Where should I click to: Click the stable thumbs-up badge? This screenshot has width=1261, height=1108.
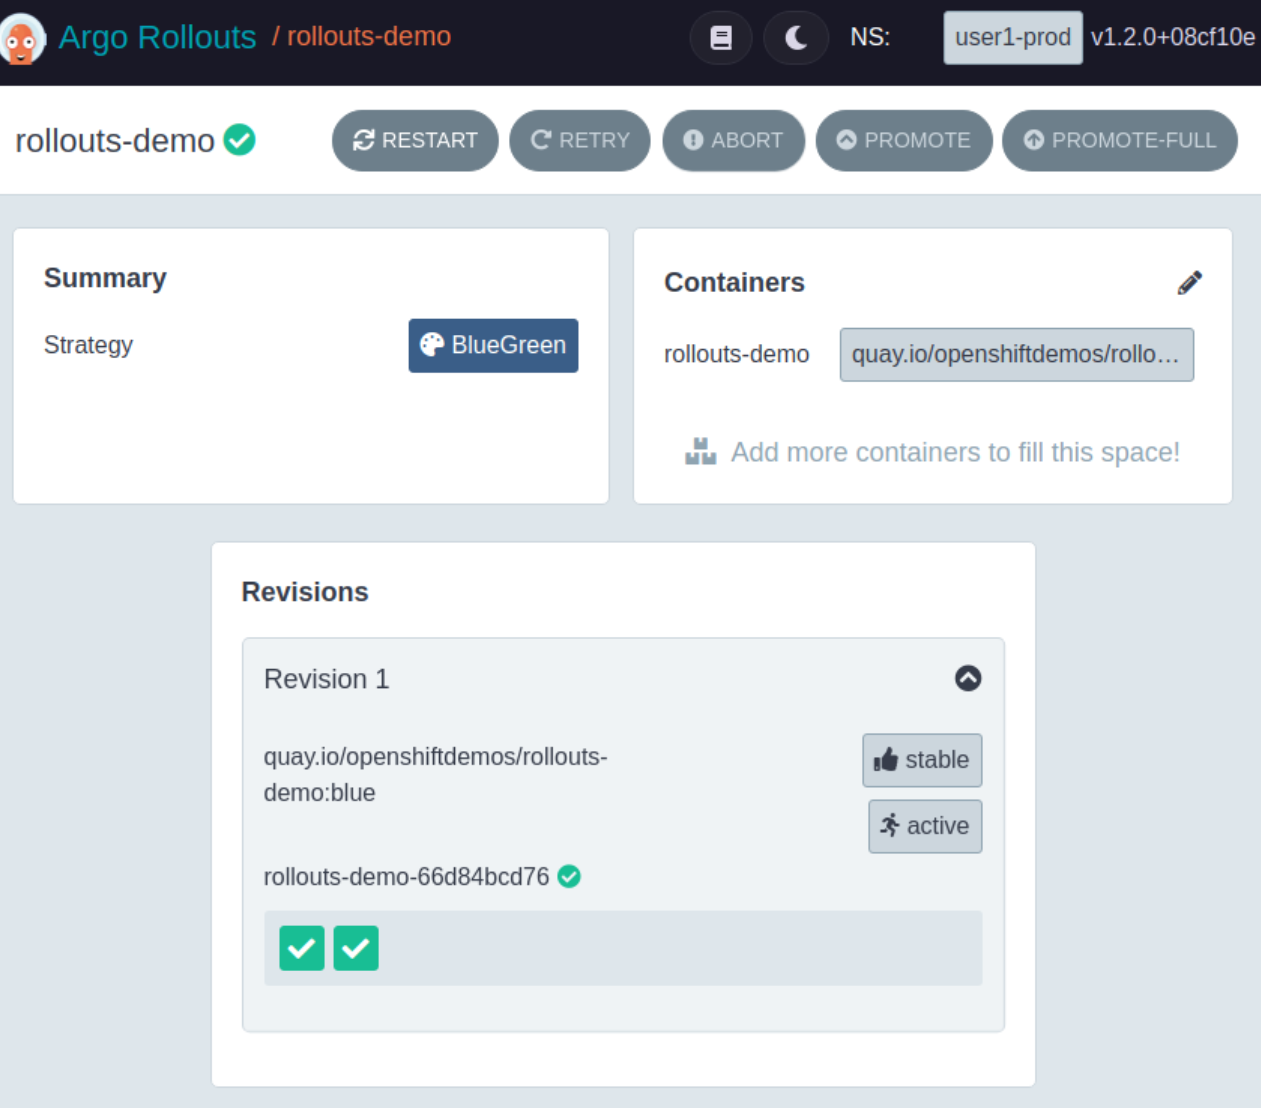922,760
